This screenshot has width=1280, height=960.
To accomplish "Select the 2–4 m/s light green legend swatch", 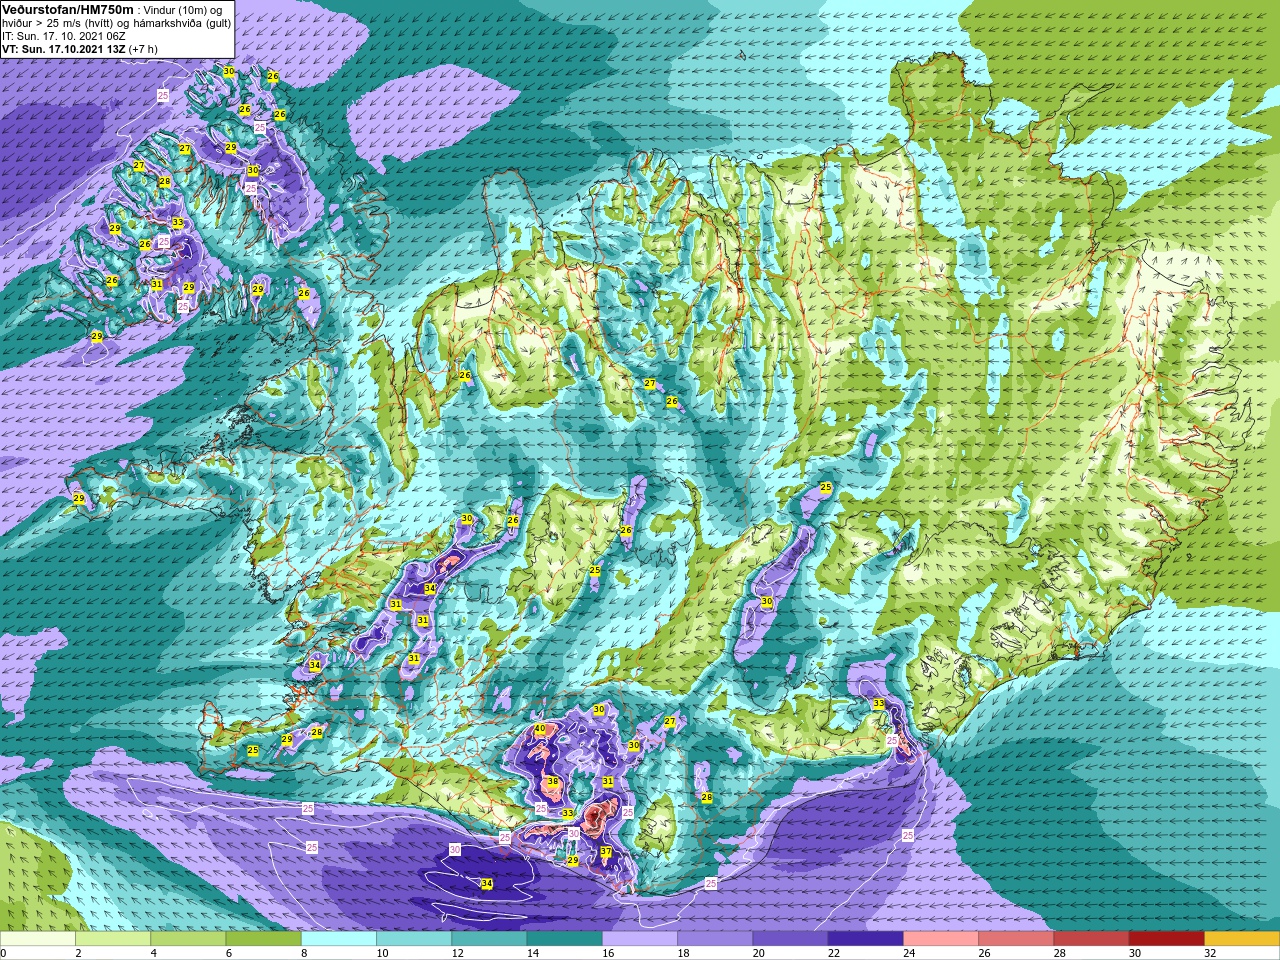I will (x=113, y=939).
